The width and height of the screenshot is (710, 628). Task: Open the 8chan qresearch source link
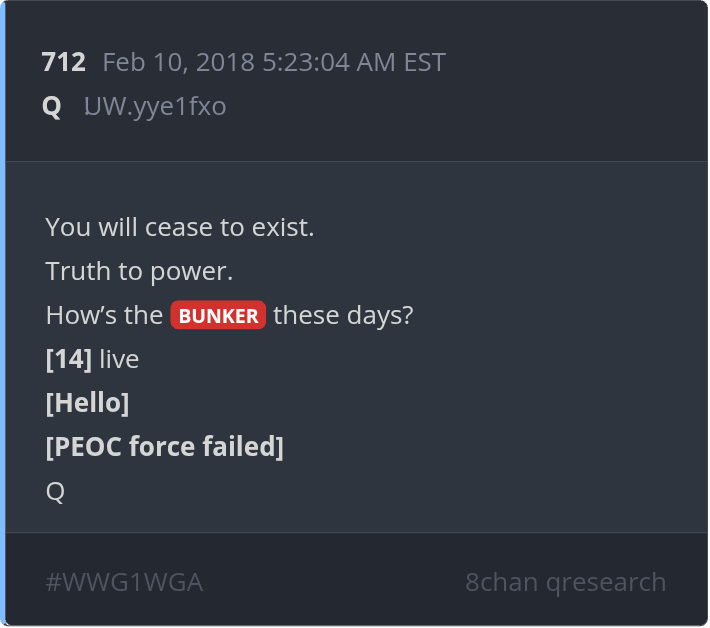(565, 582)
